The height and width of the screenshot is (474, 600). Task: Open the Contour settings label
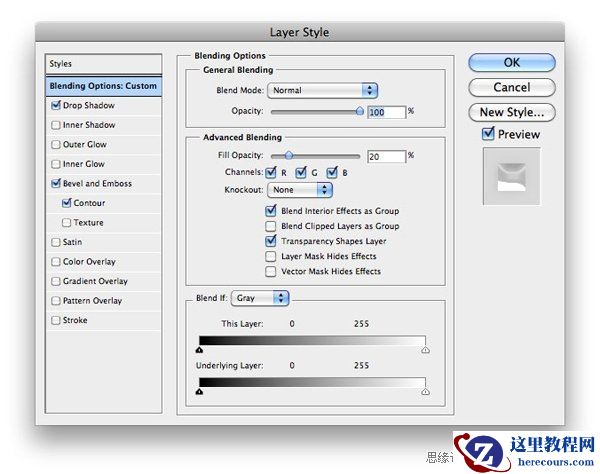pyautogui.click(x=89, y=203)
